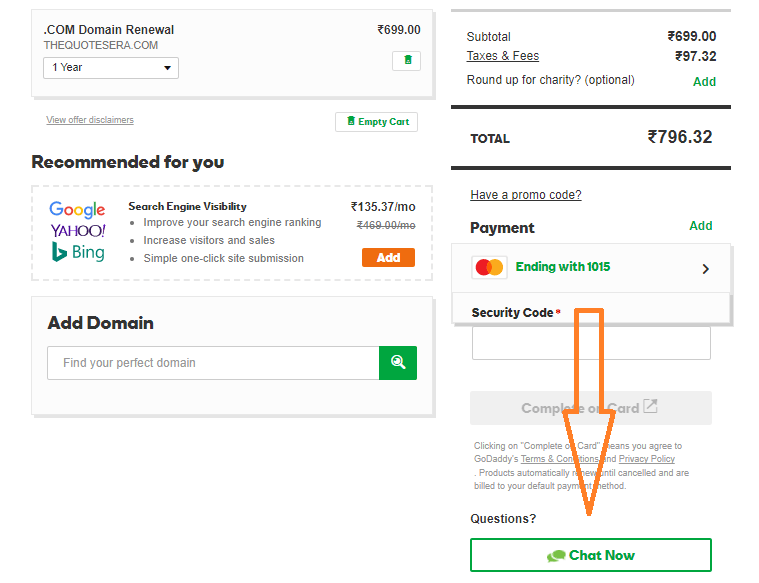The height and width of the screenshot is (583, 759).
Task: Expand the card ending with 1015
Action: tap(705, 268)
